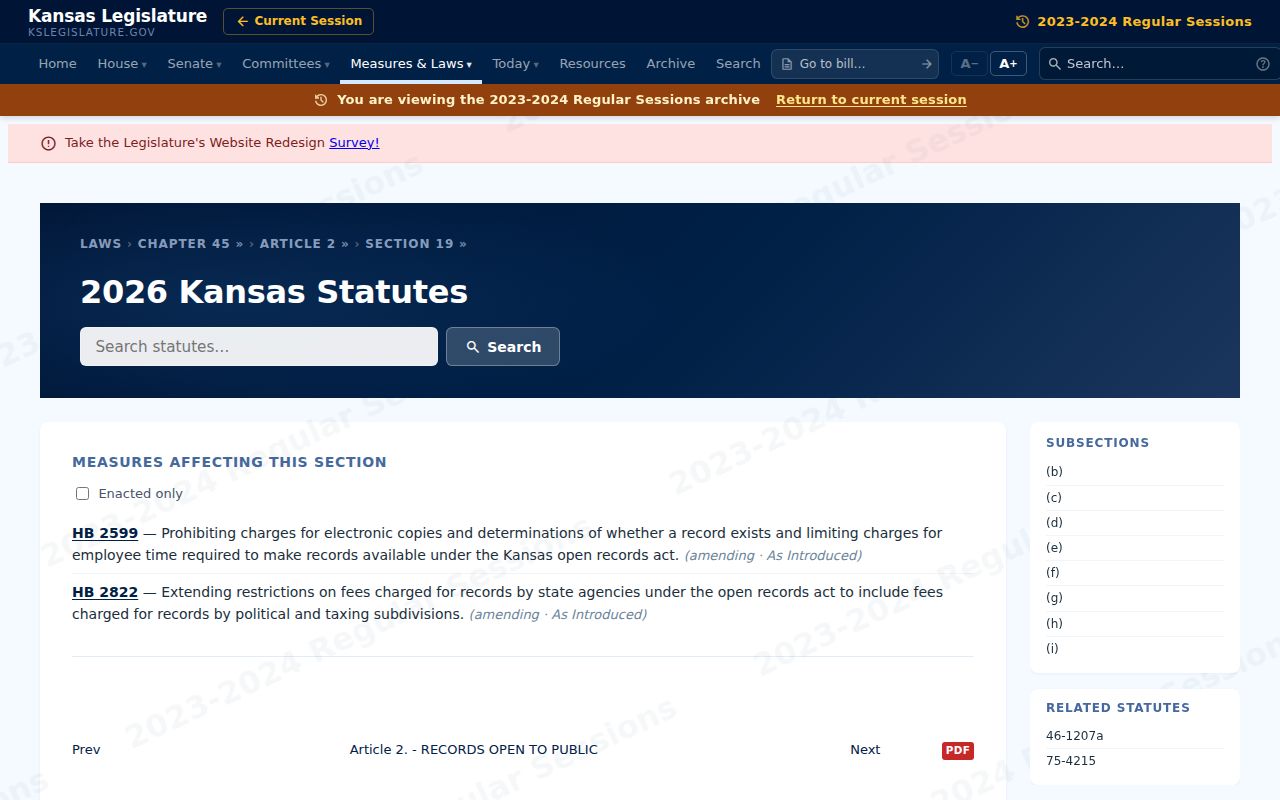Open related statute 46-1207a
The width and height of the screenshot is (1280, 800).
[x=1075, y=736]
